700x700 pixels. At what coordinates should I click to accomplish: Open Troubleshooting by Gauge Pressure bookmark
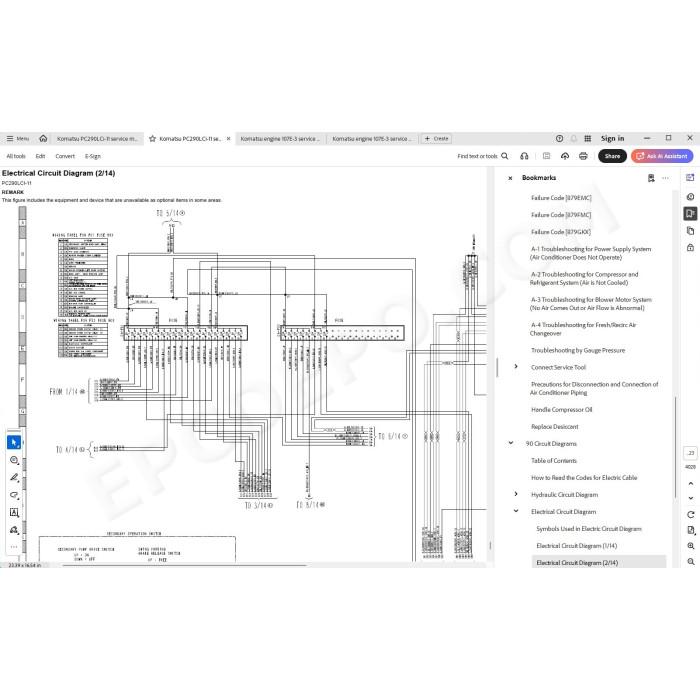tap(578, 350)
